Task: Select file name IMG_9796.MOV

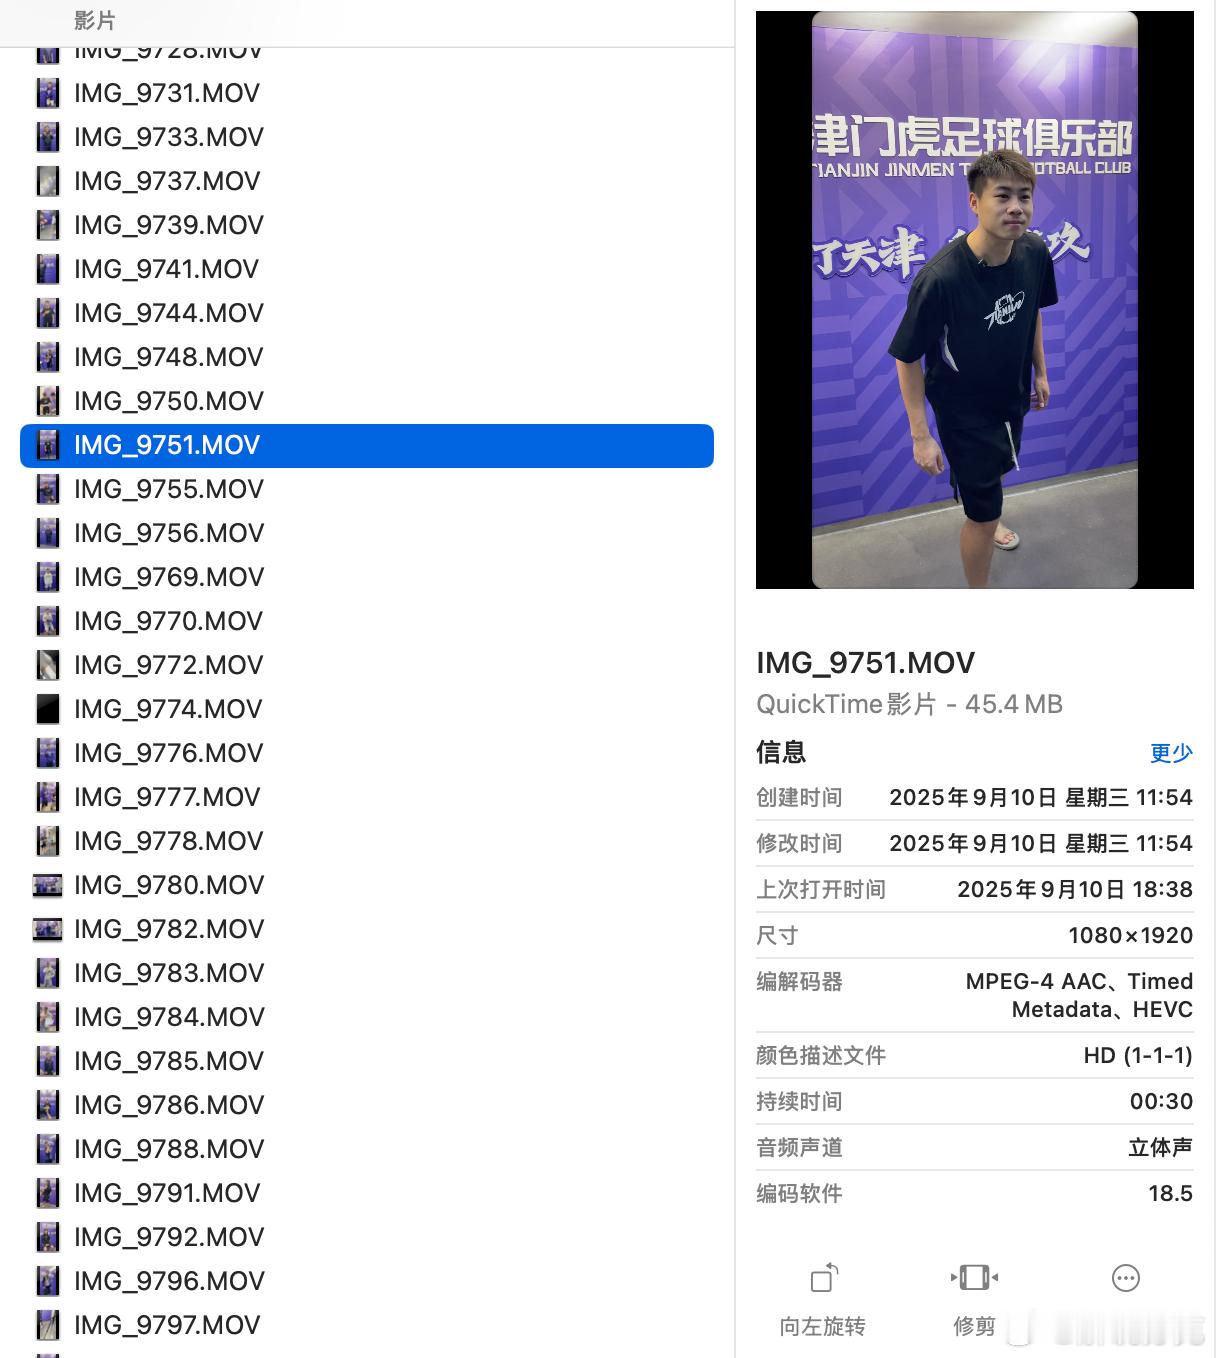Action: pos(169,1281)
